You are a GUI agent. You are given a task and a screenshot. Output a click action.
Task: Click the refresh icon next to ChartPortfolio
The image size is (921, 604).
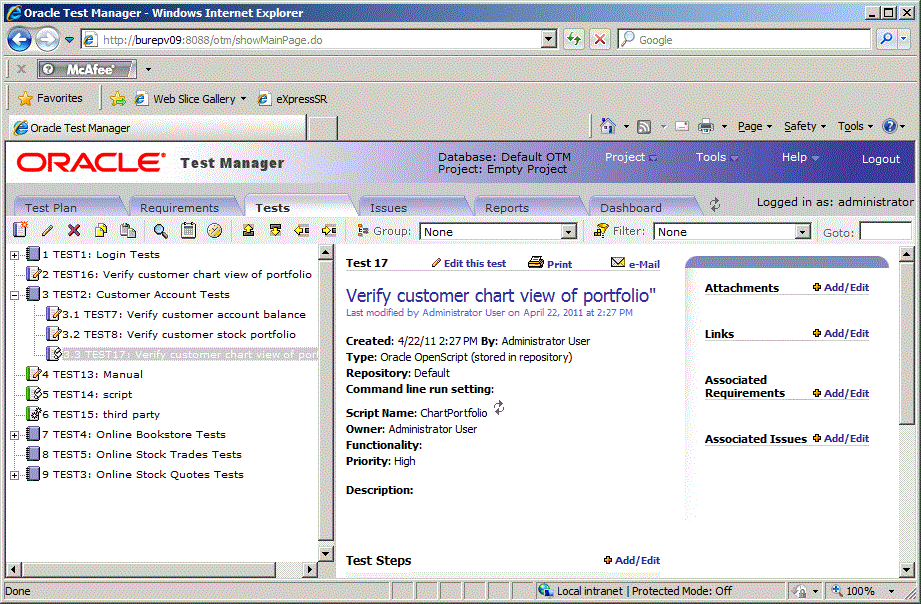pos(499,407)
